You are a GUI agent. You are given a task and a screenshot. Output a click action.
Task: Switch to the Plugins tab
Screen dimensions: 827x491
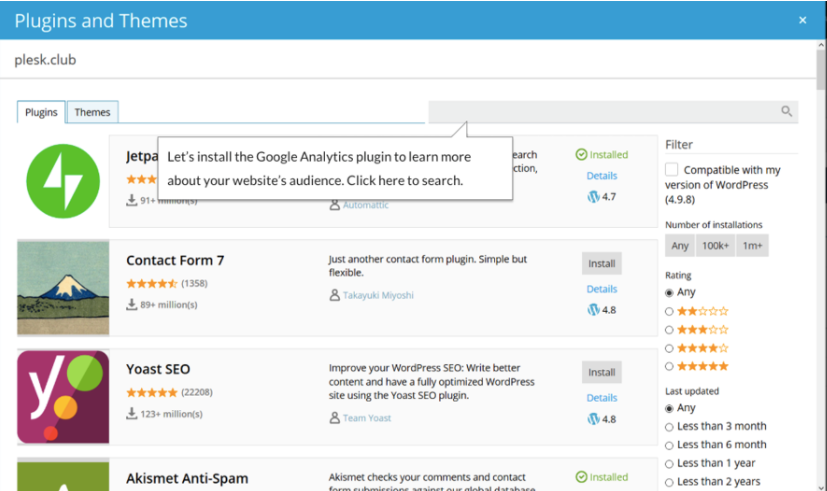click(41, 112)
